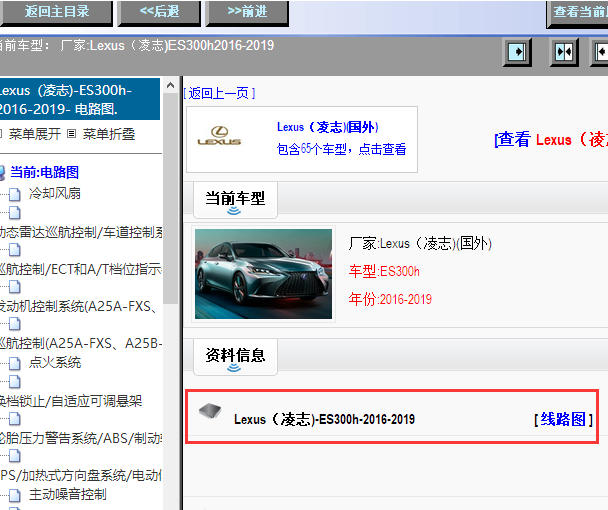
Task: Click the sidebar vertical scrollbar thumb
Action: pyautogui.click(x=170, y=198)
